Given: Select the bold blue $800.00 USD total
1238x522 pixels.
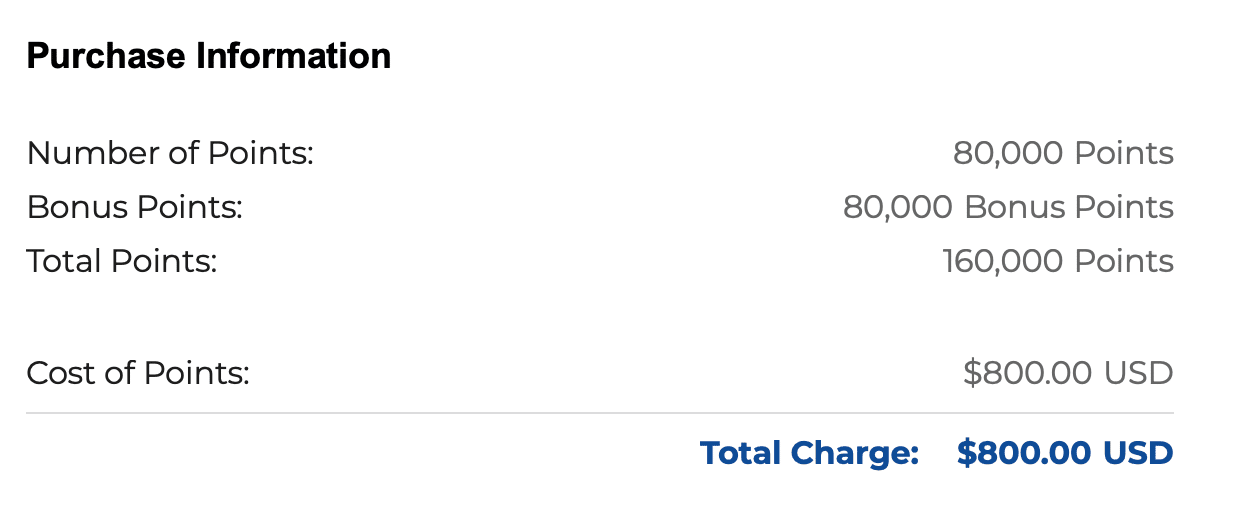Looking at the screenshot, I should pos(1064,453).
